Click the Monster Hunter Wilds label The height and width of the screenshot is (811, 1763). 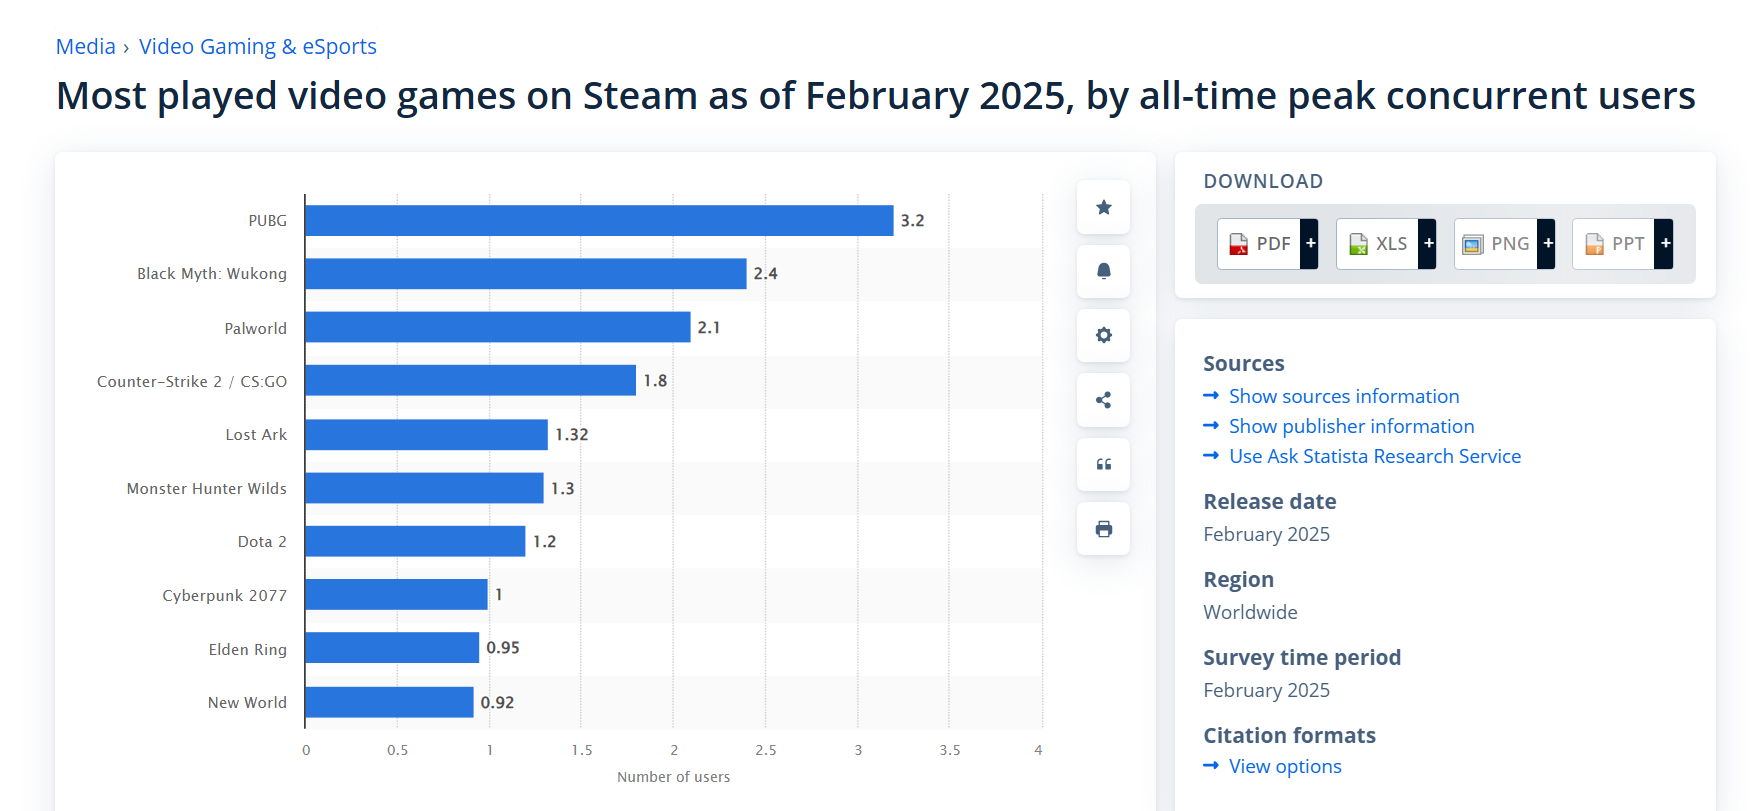[x=207, y=489]
